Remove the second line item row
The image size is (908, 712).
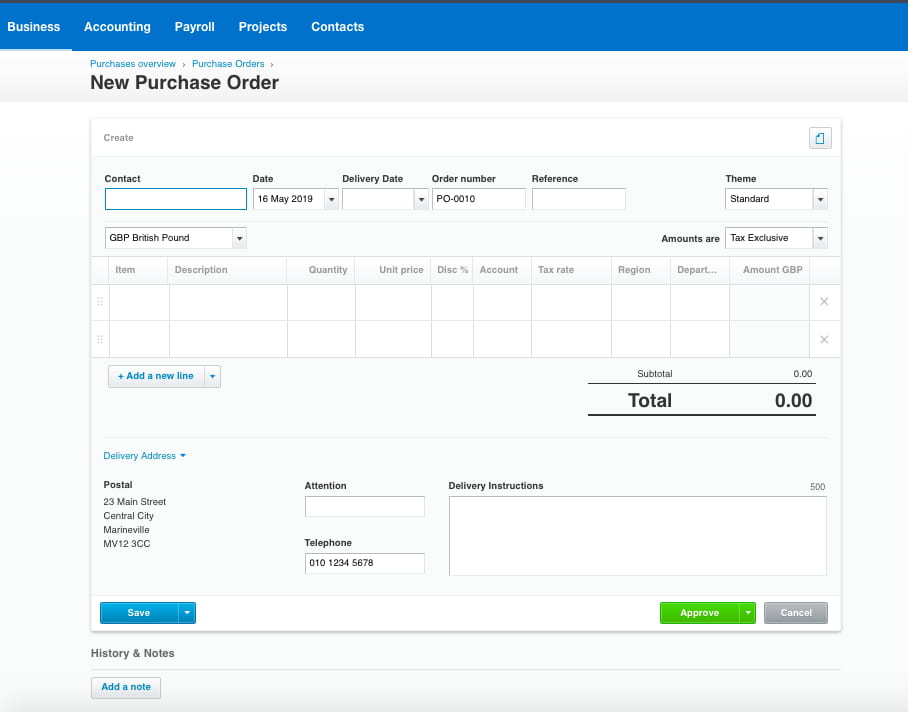[824, 339]
